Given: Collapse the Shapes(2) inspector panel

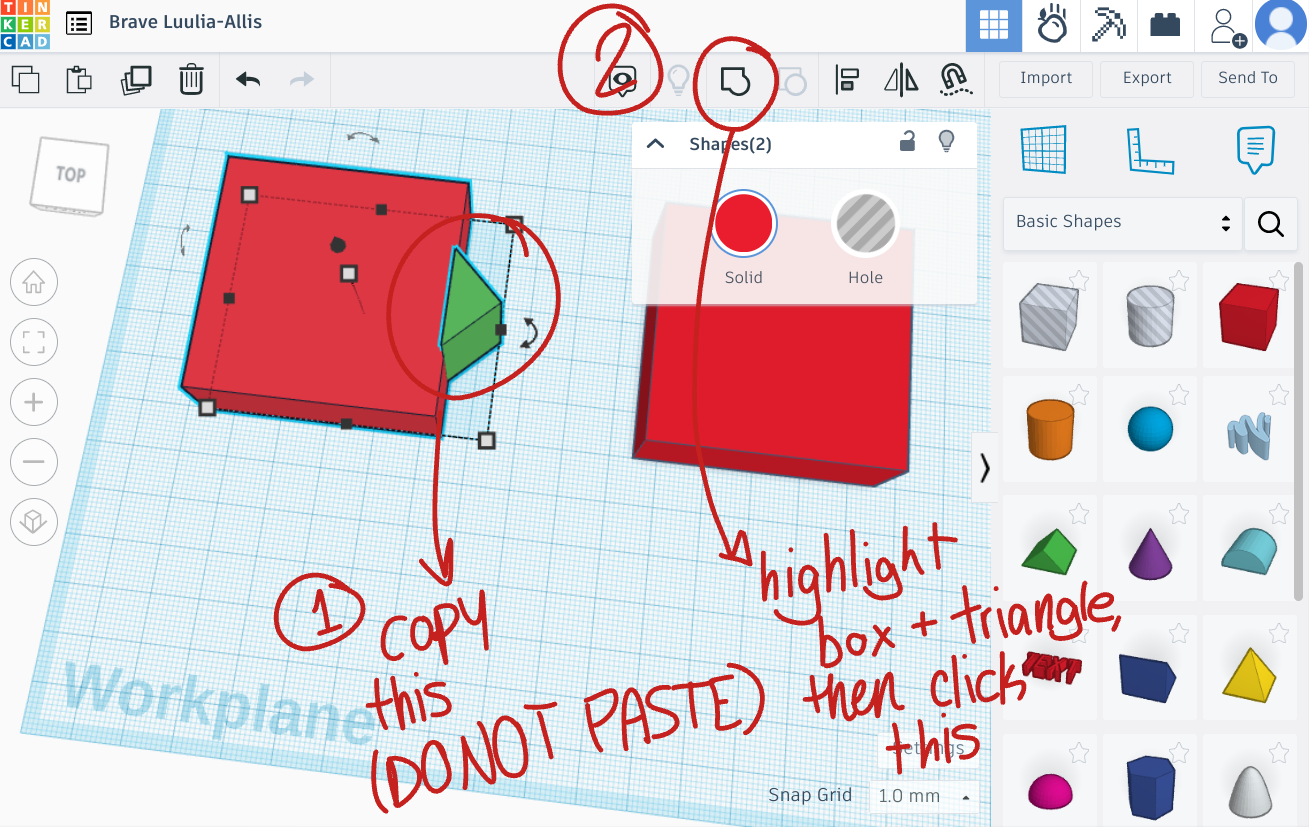Looking at the screenshot, I should pos(656,144).
